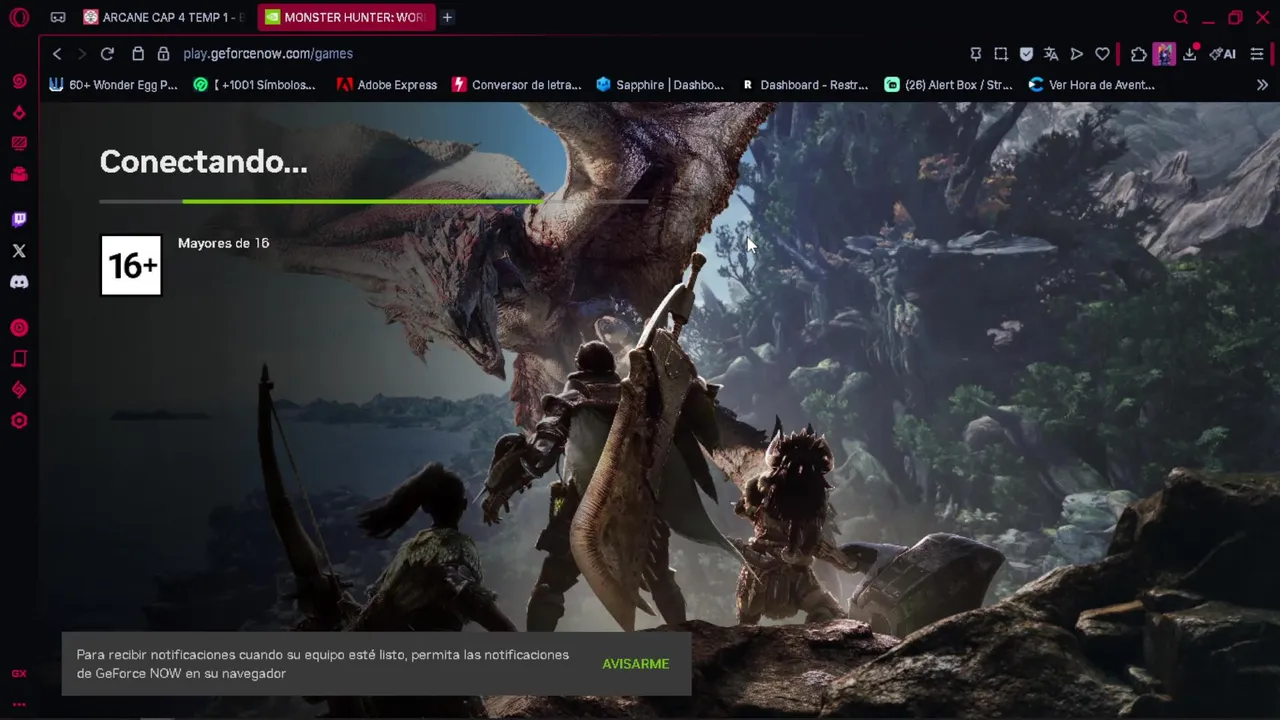Click the sidebar toolbox icon above Twitch
The image size is (1280, 720).
(x=19, y=174)
